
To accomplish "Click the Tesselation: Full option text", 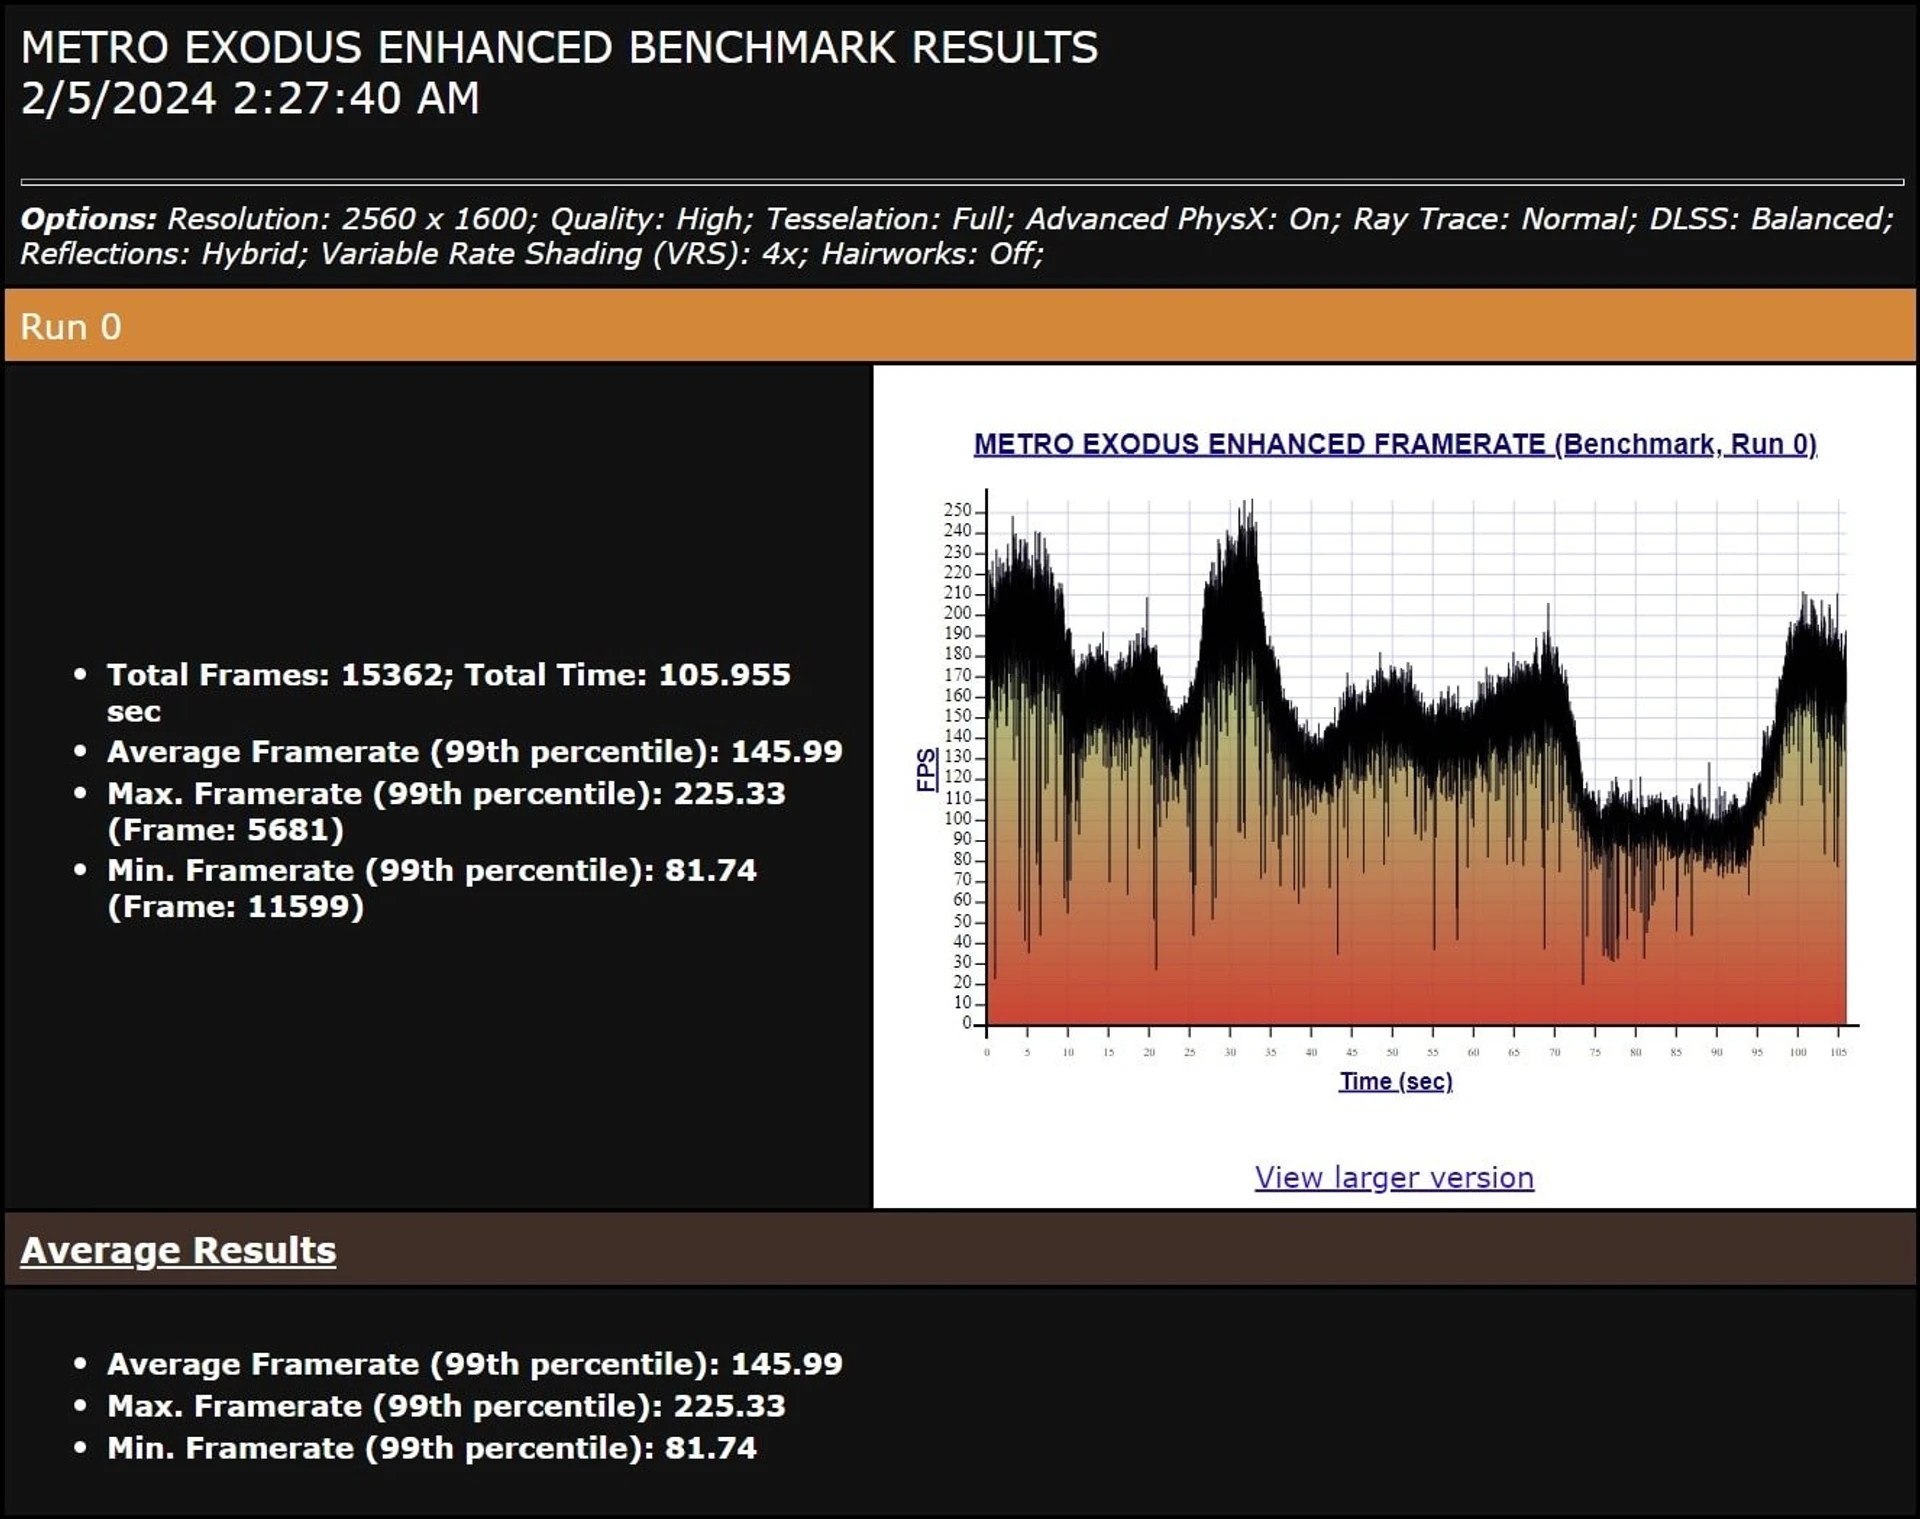I will (889, 219).
